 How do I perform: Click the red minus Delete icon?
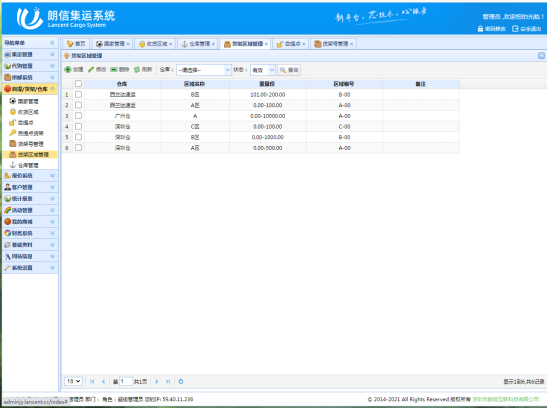click(114, 70)
